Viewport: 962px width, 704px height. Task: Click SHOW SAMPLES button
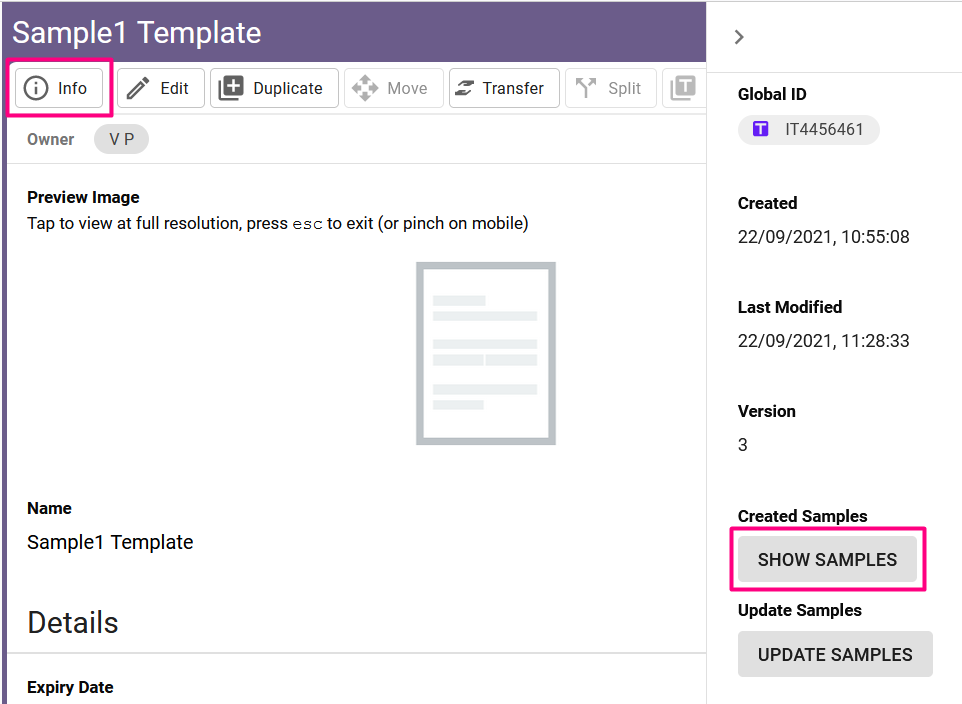[827, 559]
